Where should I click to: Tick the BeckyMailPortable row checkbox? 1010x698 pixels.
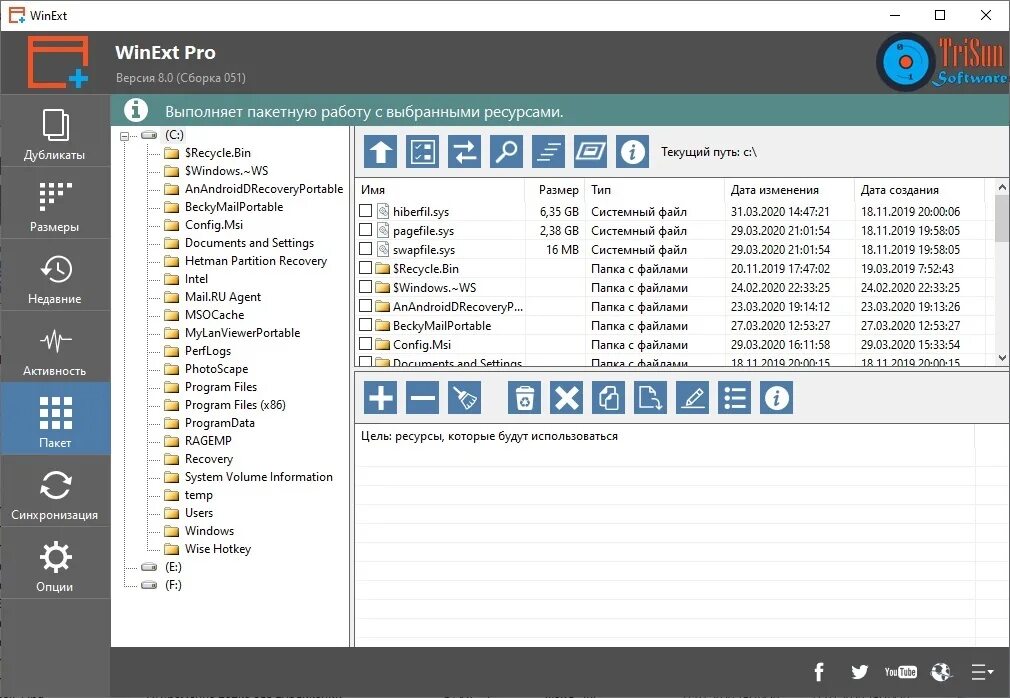coord(365,325)
